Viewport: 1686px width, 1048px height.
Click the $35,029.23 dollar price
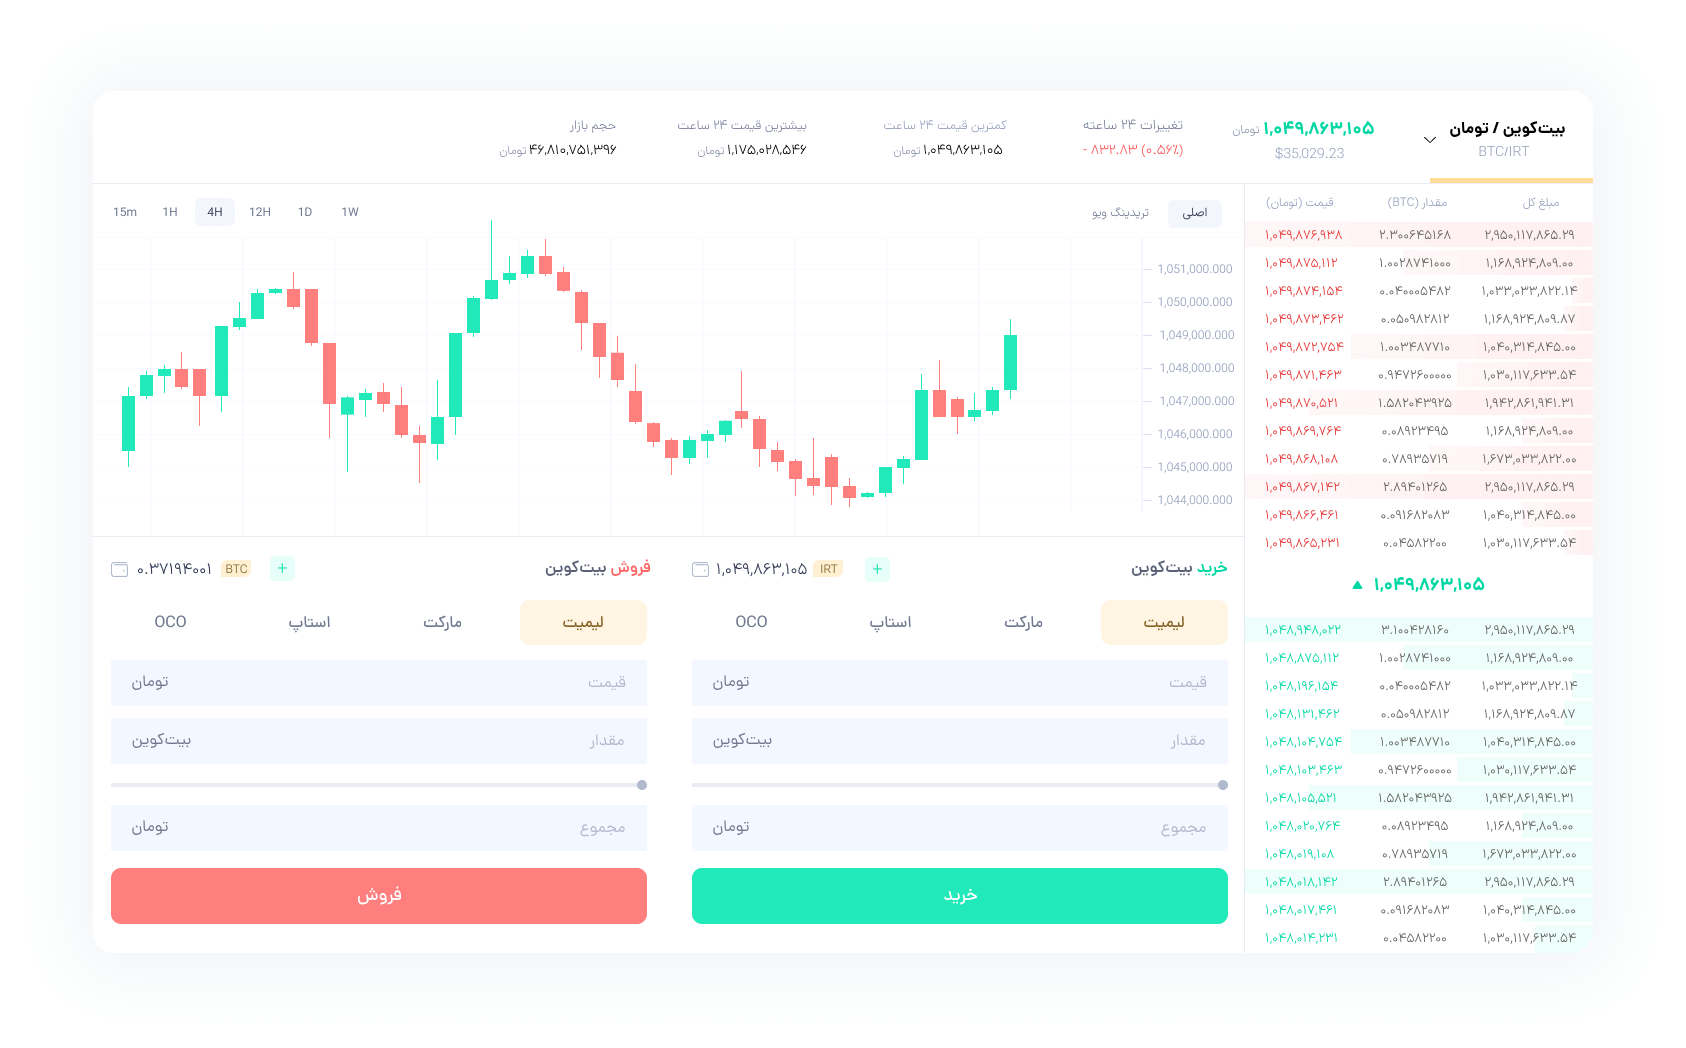[x=1309, y=153]
